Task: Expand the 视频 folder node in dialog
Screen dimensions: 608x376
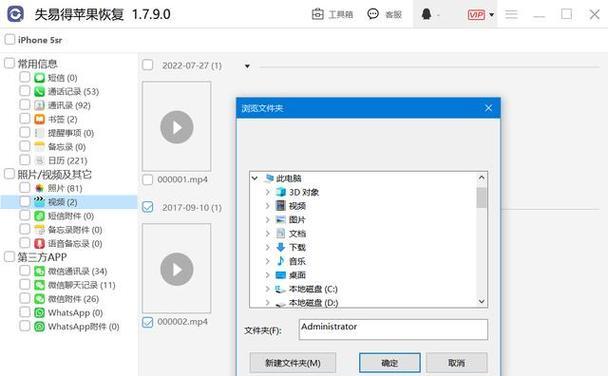Action: 268,206
